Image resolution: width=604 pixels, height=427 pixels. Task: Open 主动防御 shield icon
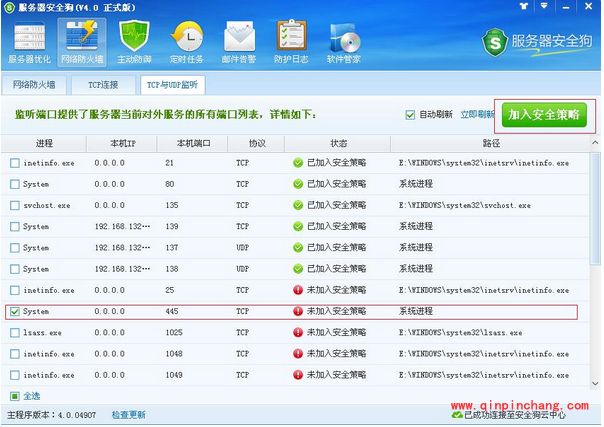pyautogui.click(x=135, y=41)
